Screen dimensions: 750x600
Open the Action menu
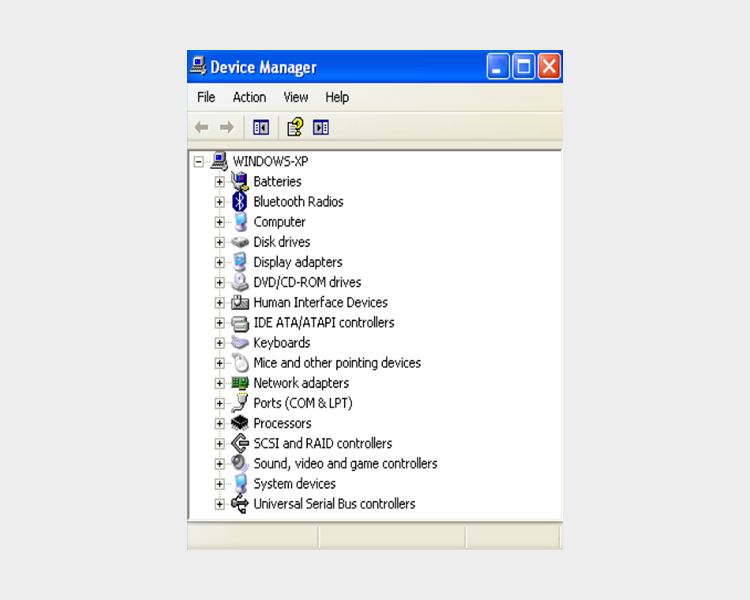[249, 97]
